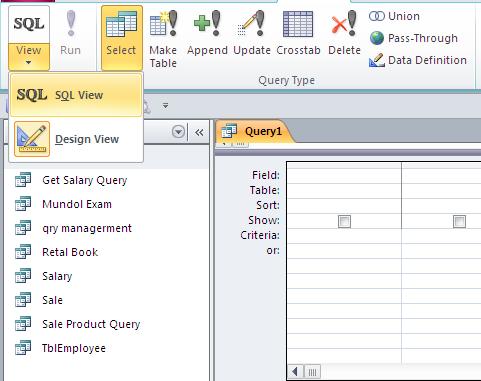This screenshot has height=381, width=481.
Task: Toggle the Show checkbox in second column
Action: coord(459,221)
